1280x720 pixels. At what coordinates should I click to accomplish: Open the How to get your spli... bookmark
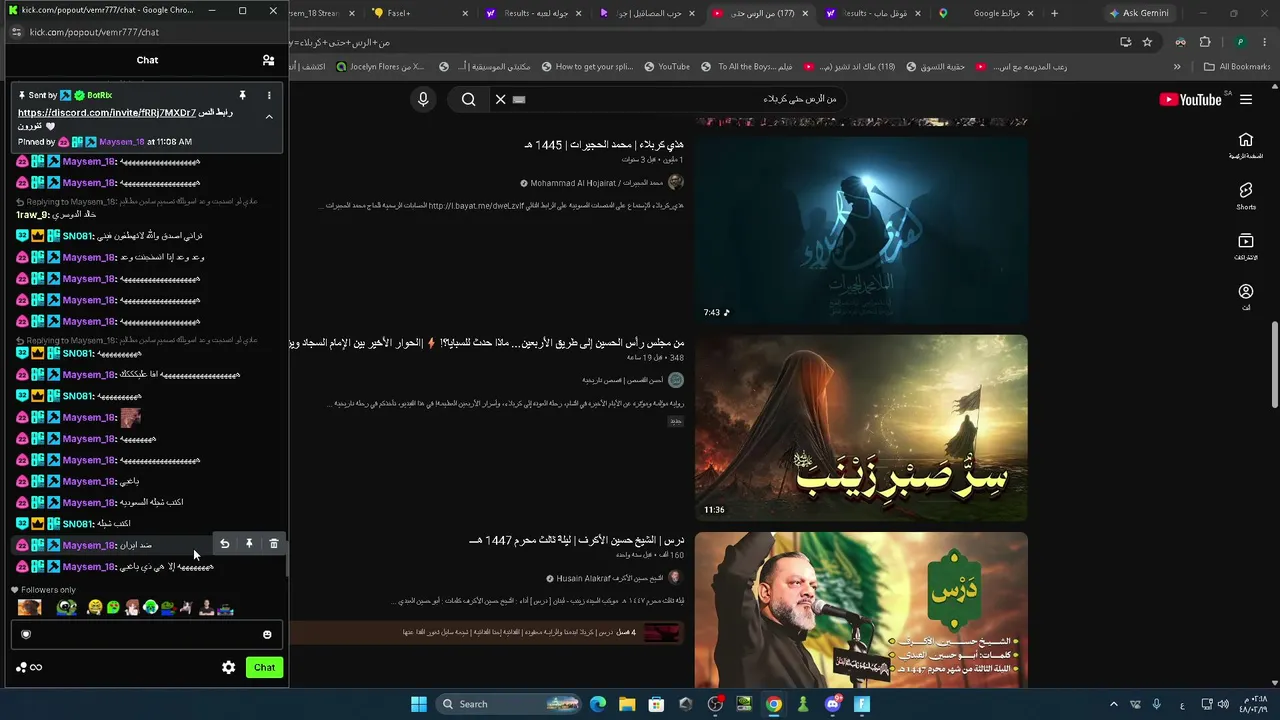587,67
